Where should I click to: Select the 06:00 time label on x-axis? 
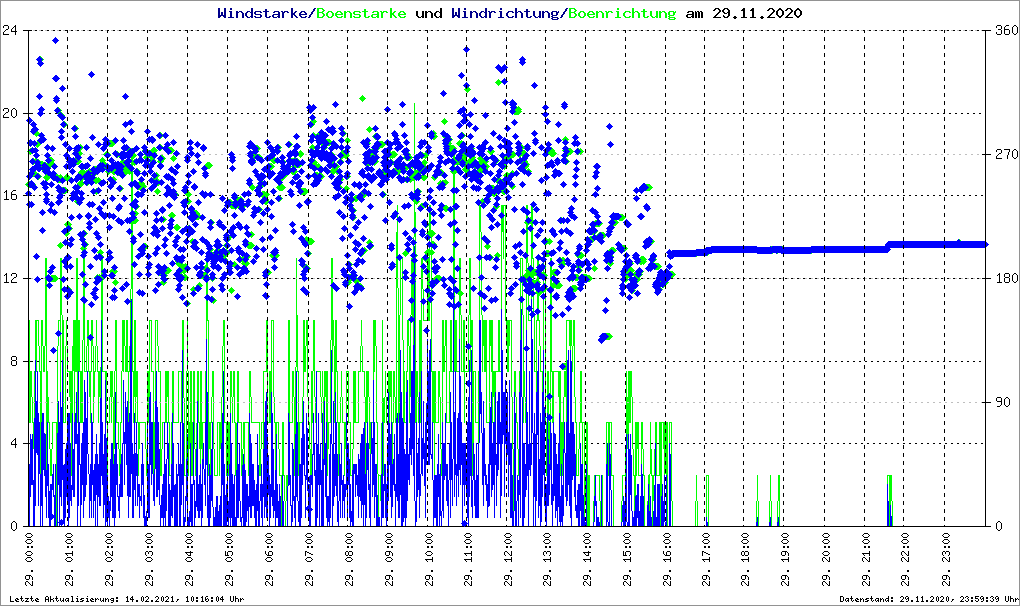[269, 560]
